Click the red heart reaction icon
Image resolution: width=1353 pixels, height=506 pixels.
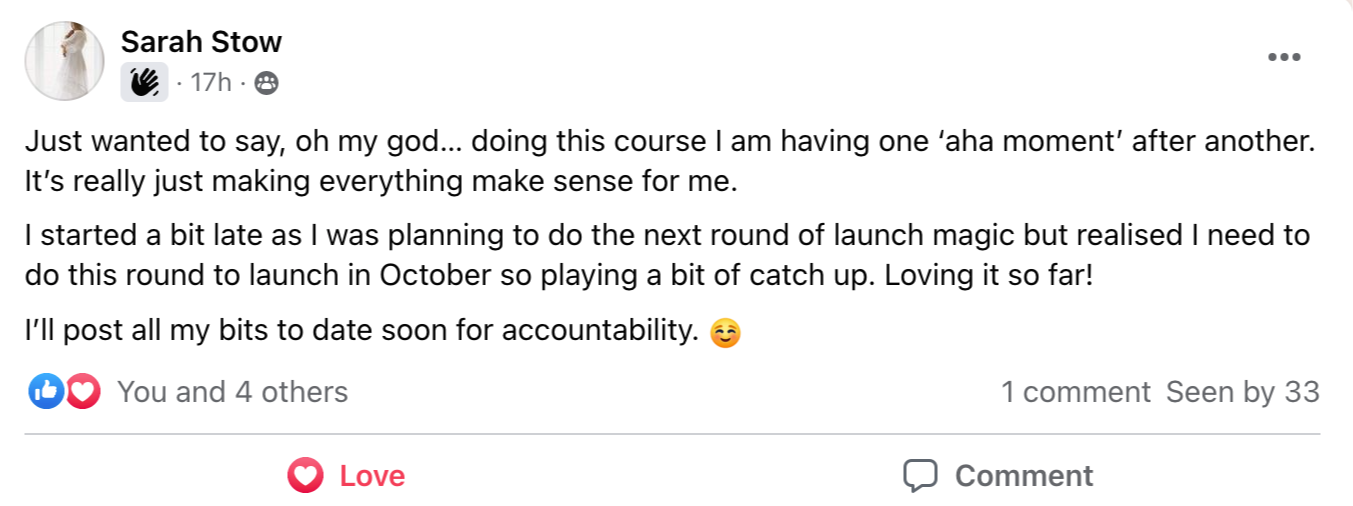83,392
